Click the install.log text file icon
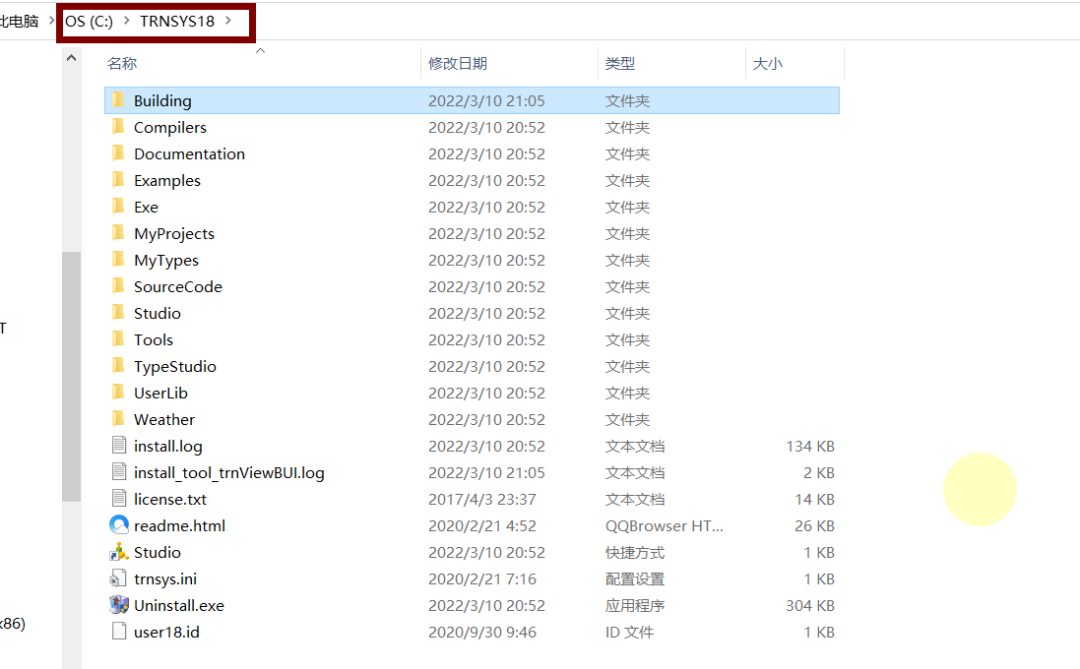This screenshot has width=1080, height=669. 118,446
